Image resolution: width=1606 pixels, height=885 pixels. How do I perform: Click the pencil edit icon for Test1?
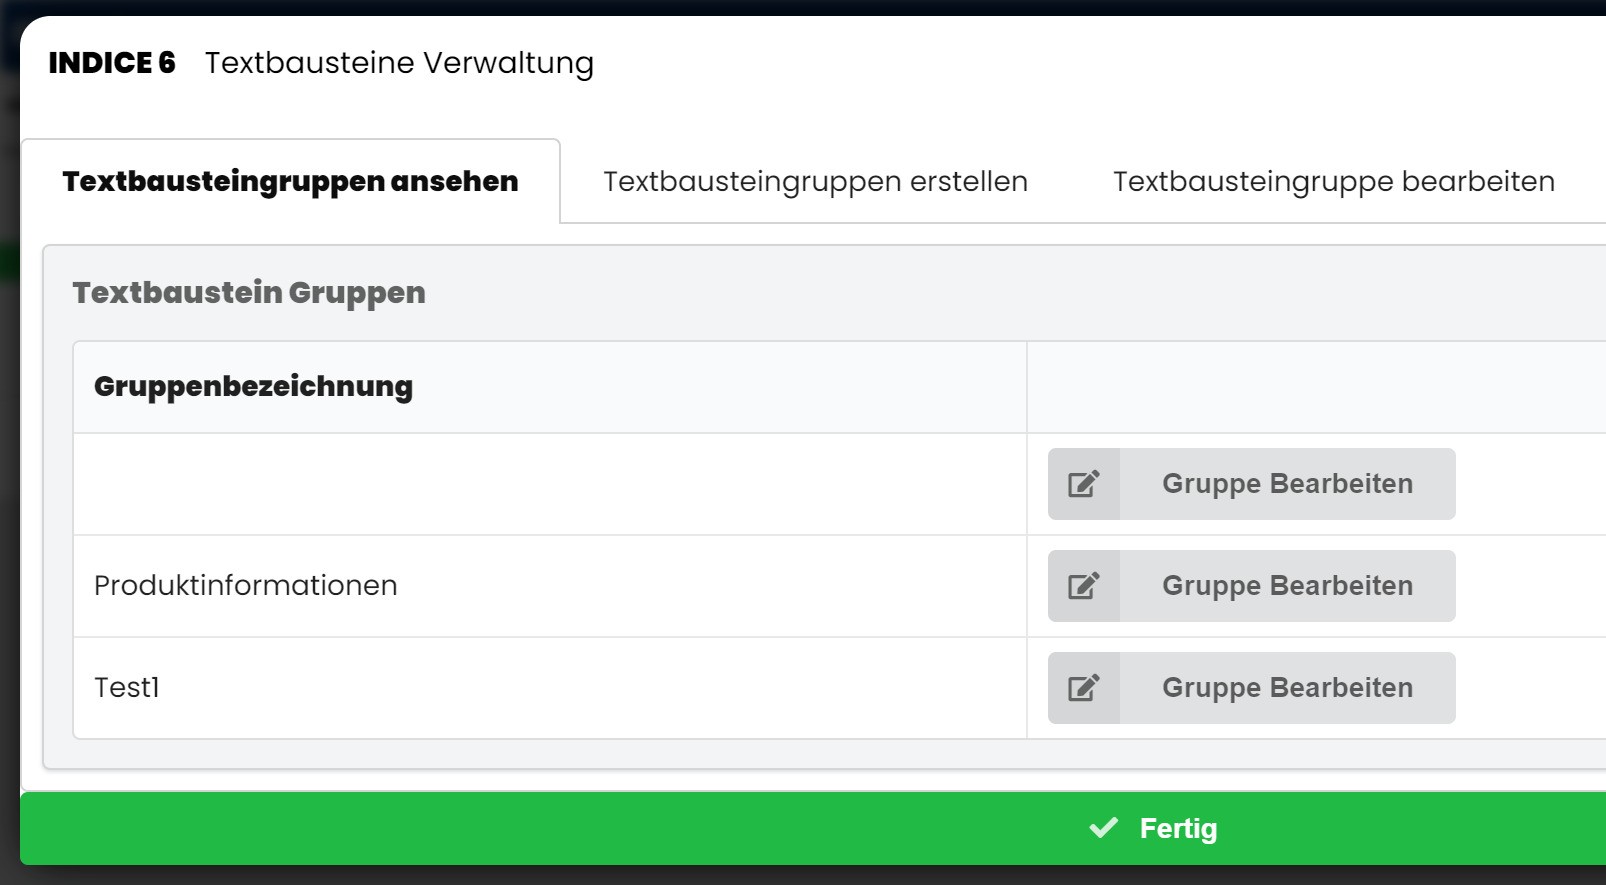click(x=1084, y=688)
